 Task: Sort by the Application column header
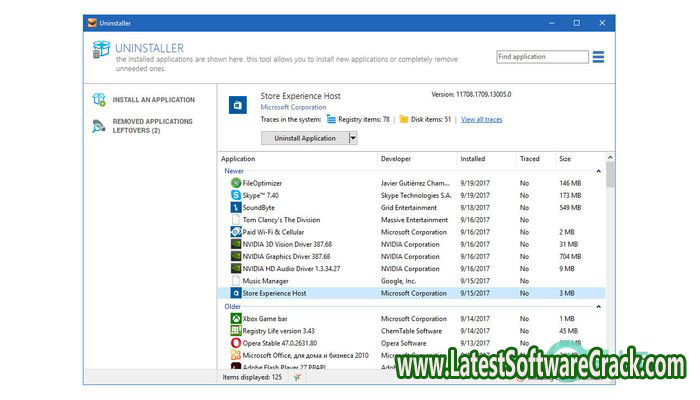click(x=238, y=159)
